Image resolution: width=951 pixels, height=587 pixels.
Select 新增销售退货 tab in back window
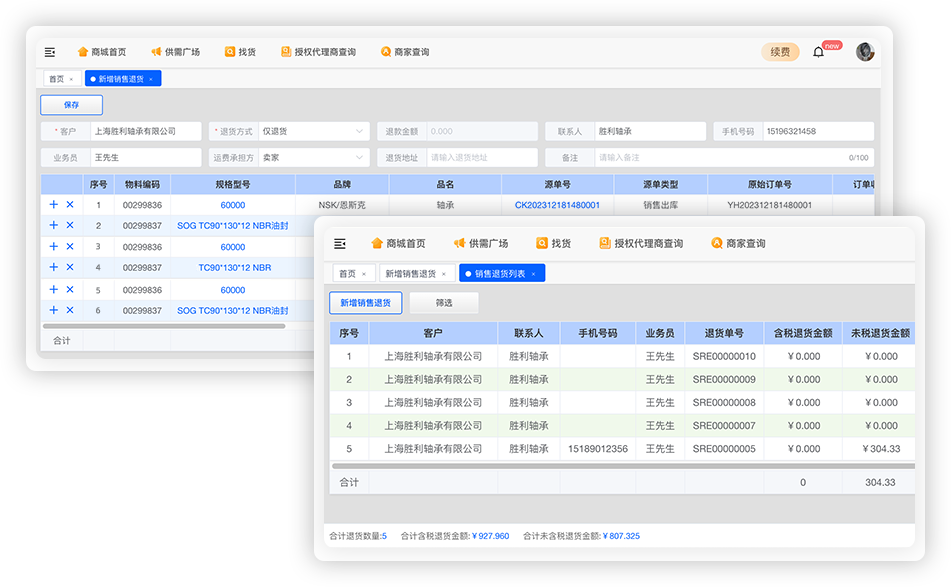[x=121, y=79]
